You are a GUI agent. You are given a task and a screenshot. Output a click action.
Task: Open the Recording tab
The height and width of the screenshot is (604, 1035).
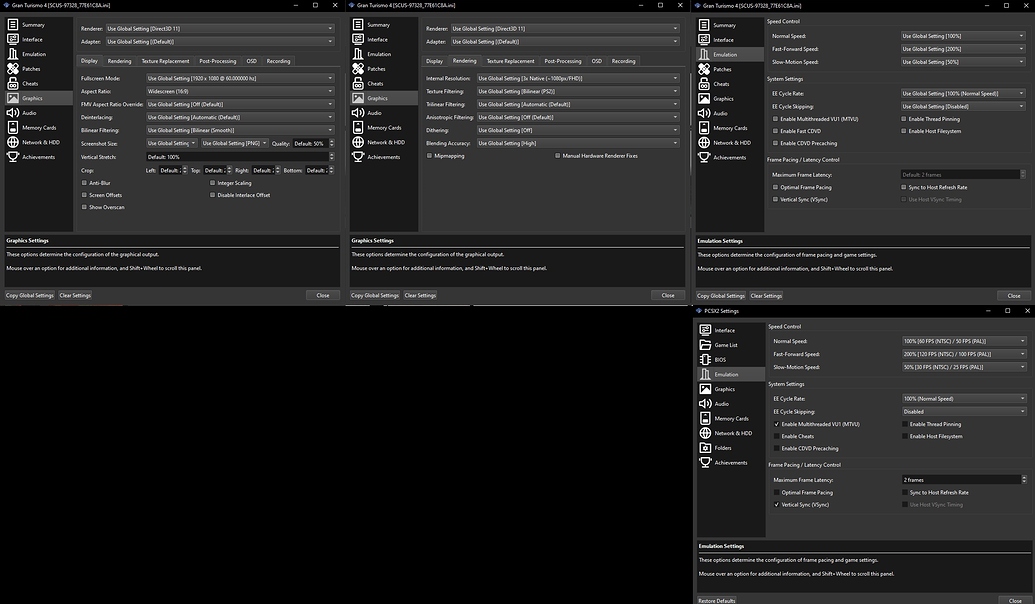click(x=279, y=61)
